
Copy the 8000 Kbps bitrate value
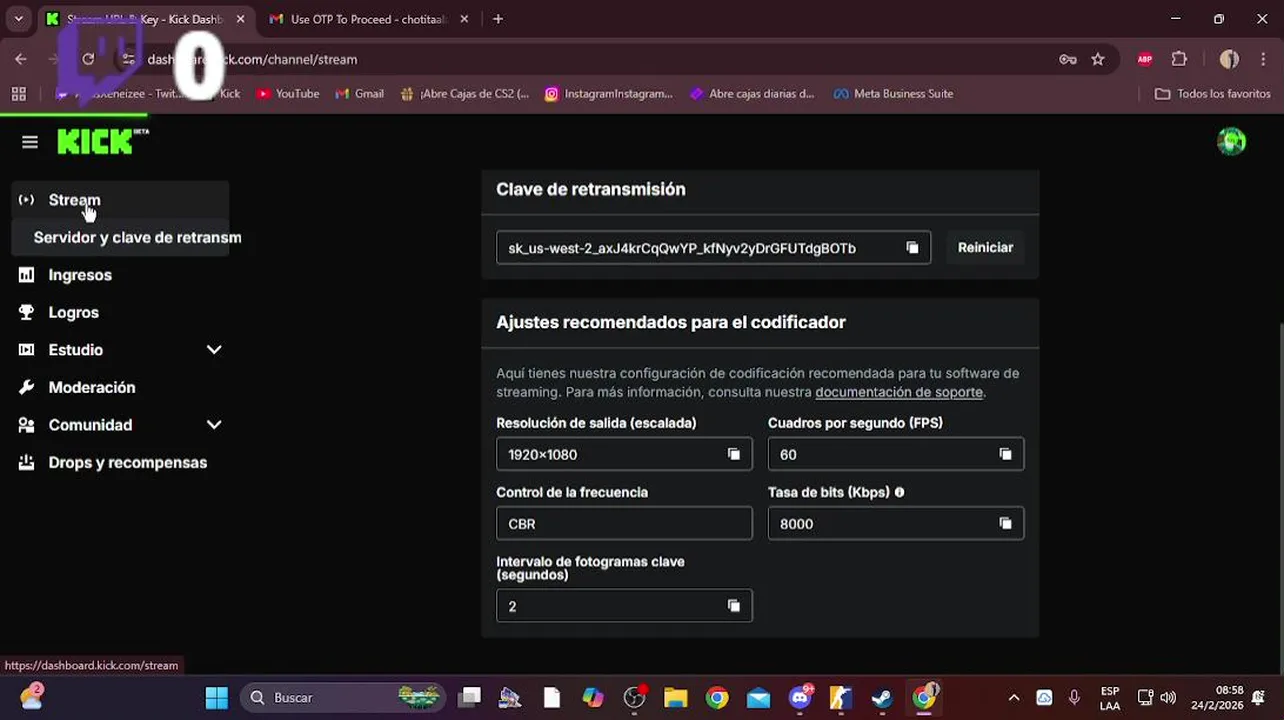pyautogui.click(x=1005, y=523)
